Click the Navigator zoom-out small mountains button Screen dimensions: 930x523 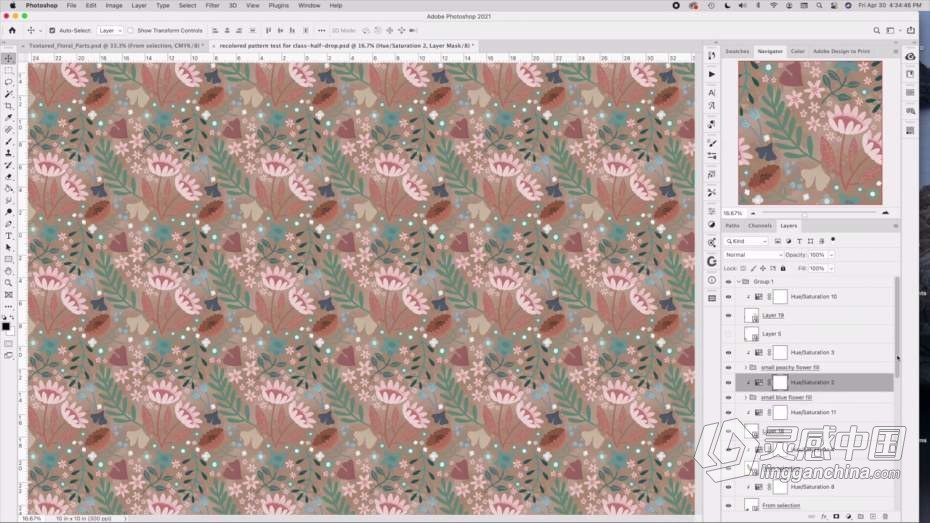pos(753,213)
